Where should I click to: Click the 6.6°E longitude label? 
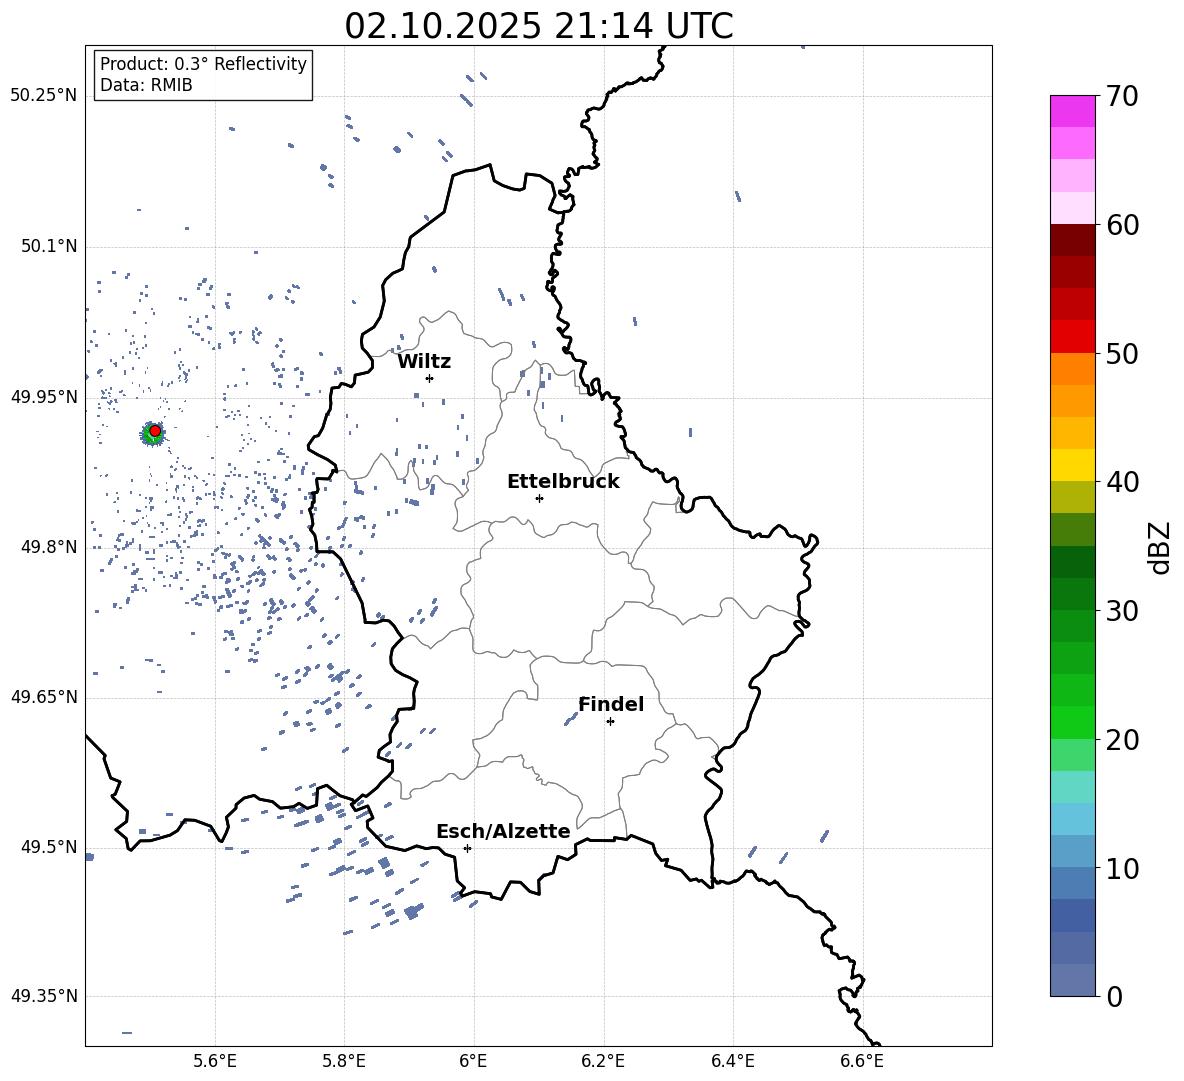[x=862, y=1062]
